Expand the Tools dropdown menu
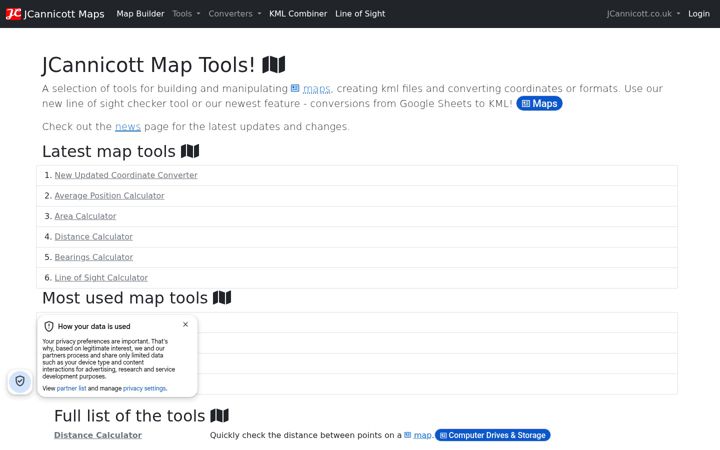Screen dimensions: 720x450 tap(186, 14)
